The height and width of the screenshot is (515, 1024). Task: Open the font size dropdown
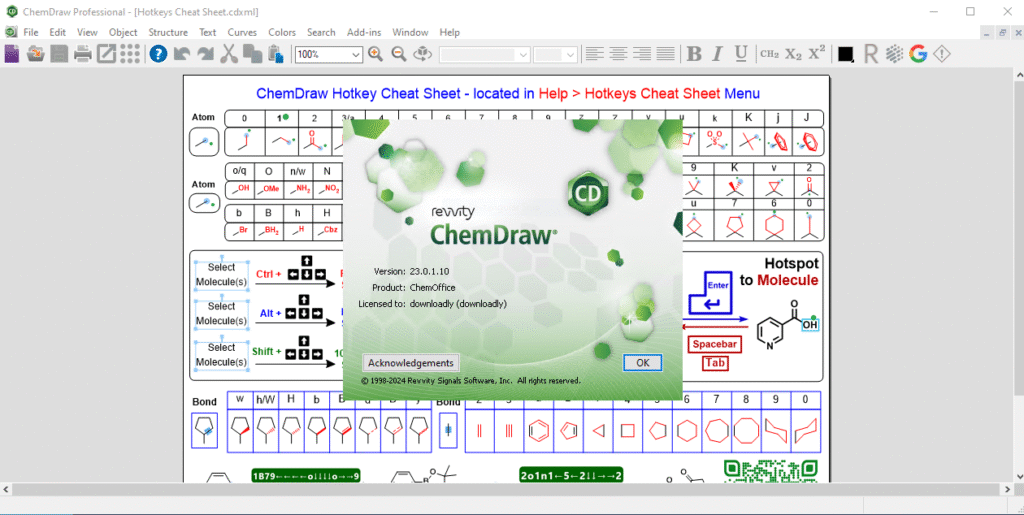570,54
